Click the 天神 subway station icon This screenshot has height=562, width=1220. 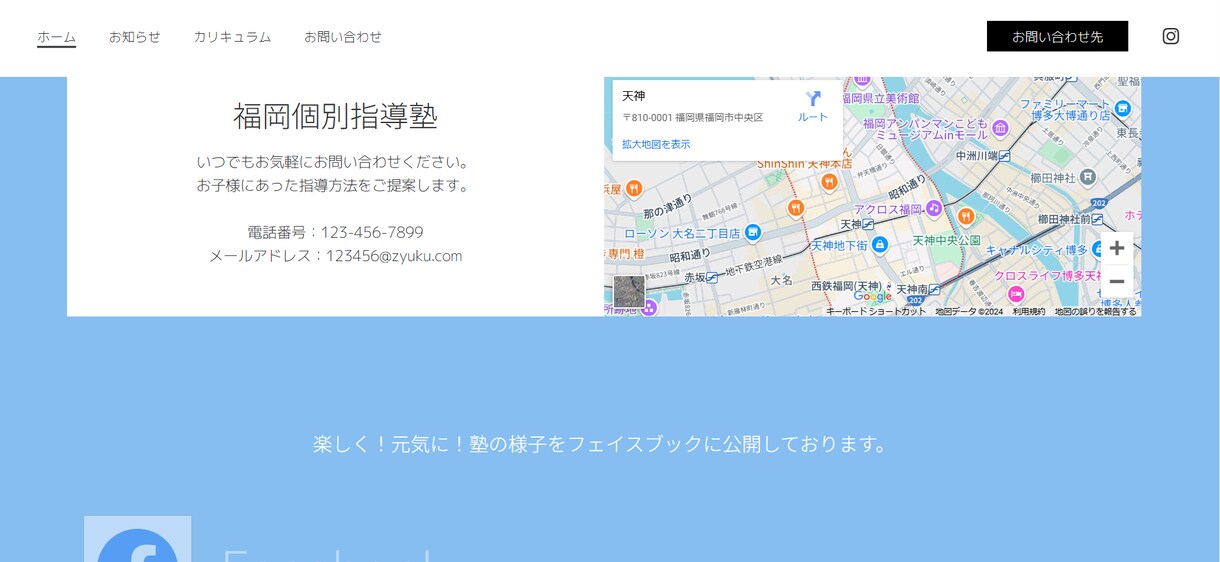[869, 224]
